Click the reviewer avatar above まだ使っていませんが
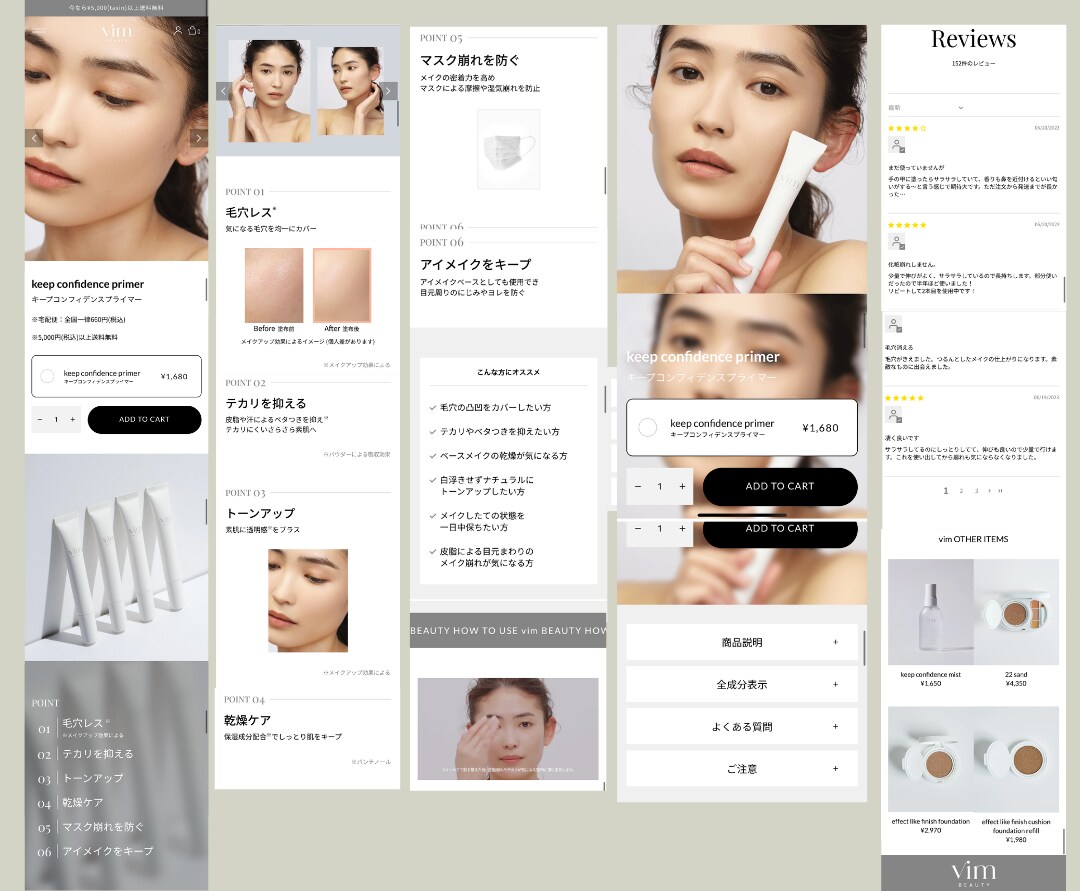The width and height of the screenshot is (1080, 891). [x=897, y=145]
